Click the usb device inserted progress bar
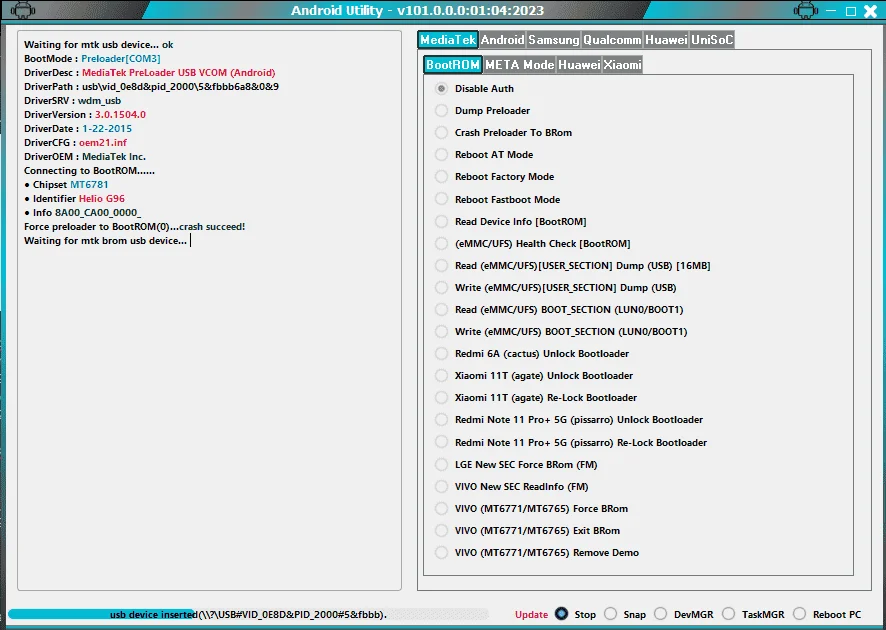This screenshot has width=886, height=630. click(248, 614)
